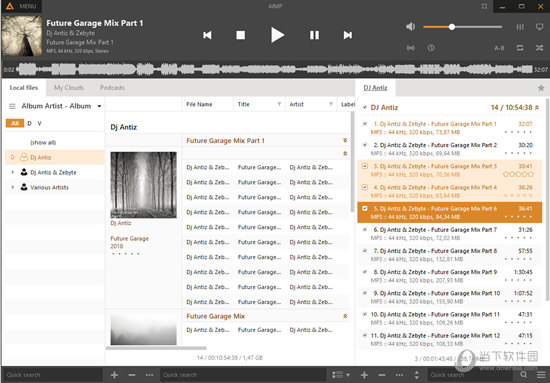Select track 11 Future Garage Mix Part 12
This screenshot has height=383, width=550.
(x=450, y=339)
